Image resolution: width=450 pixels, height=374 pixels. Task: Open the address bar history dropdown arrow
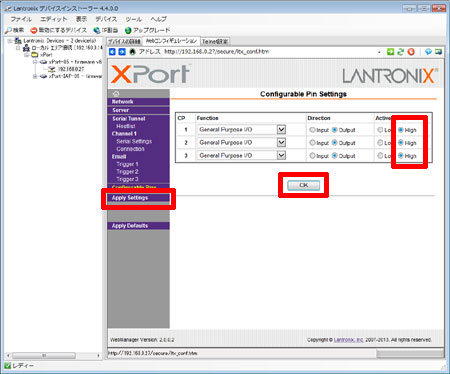[379, 52]
